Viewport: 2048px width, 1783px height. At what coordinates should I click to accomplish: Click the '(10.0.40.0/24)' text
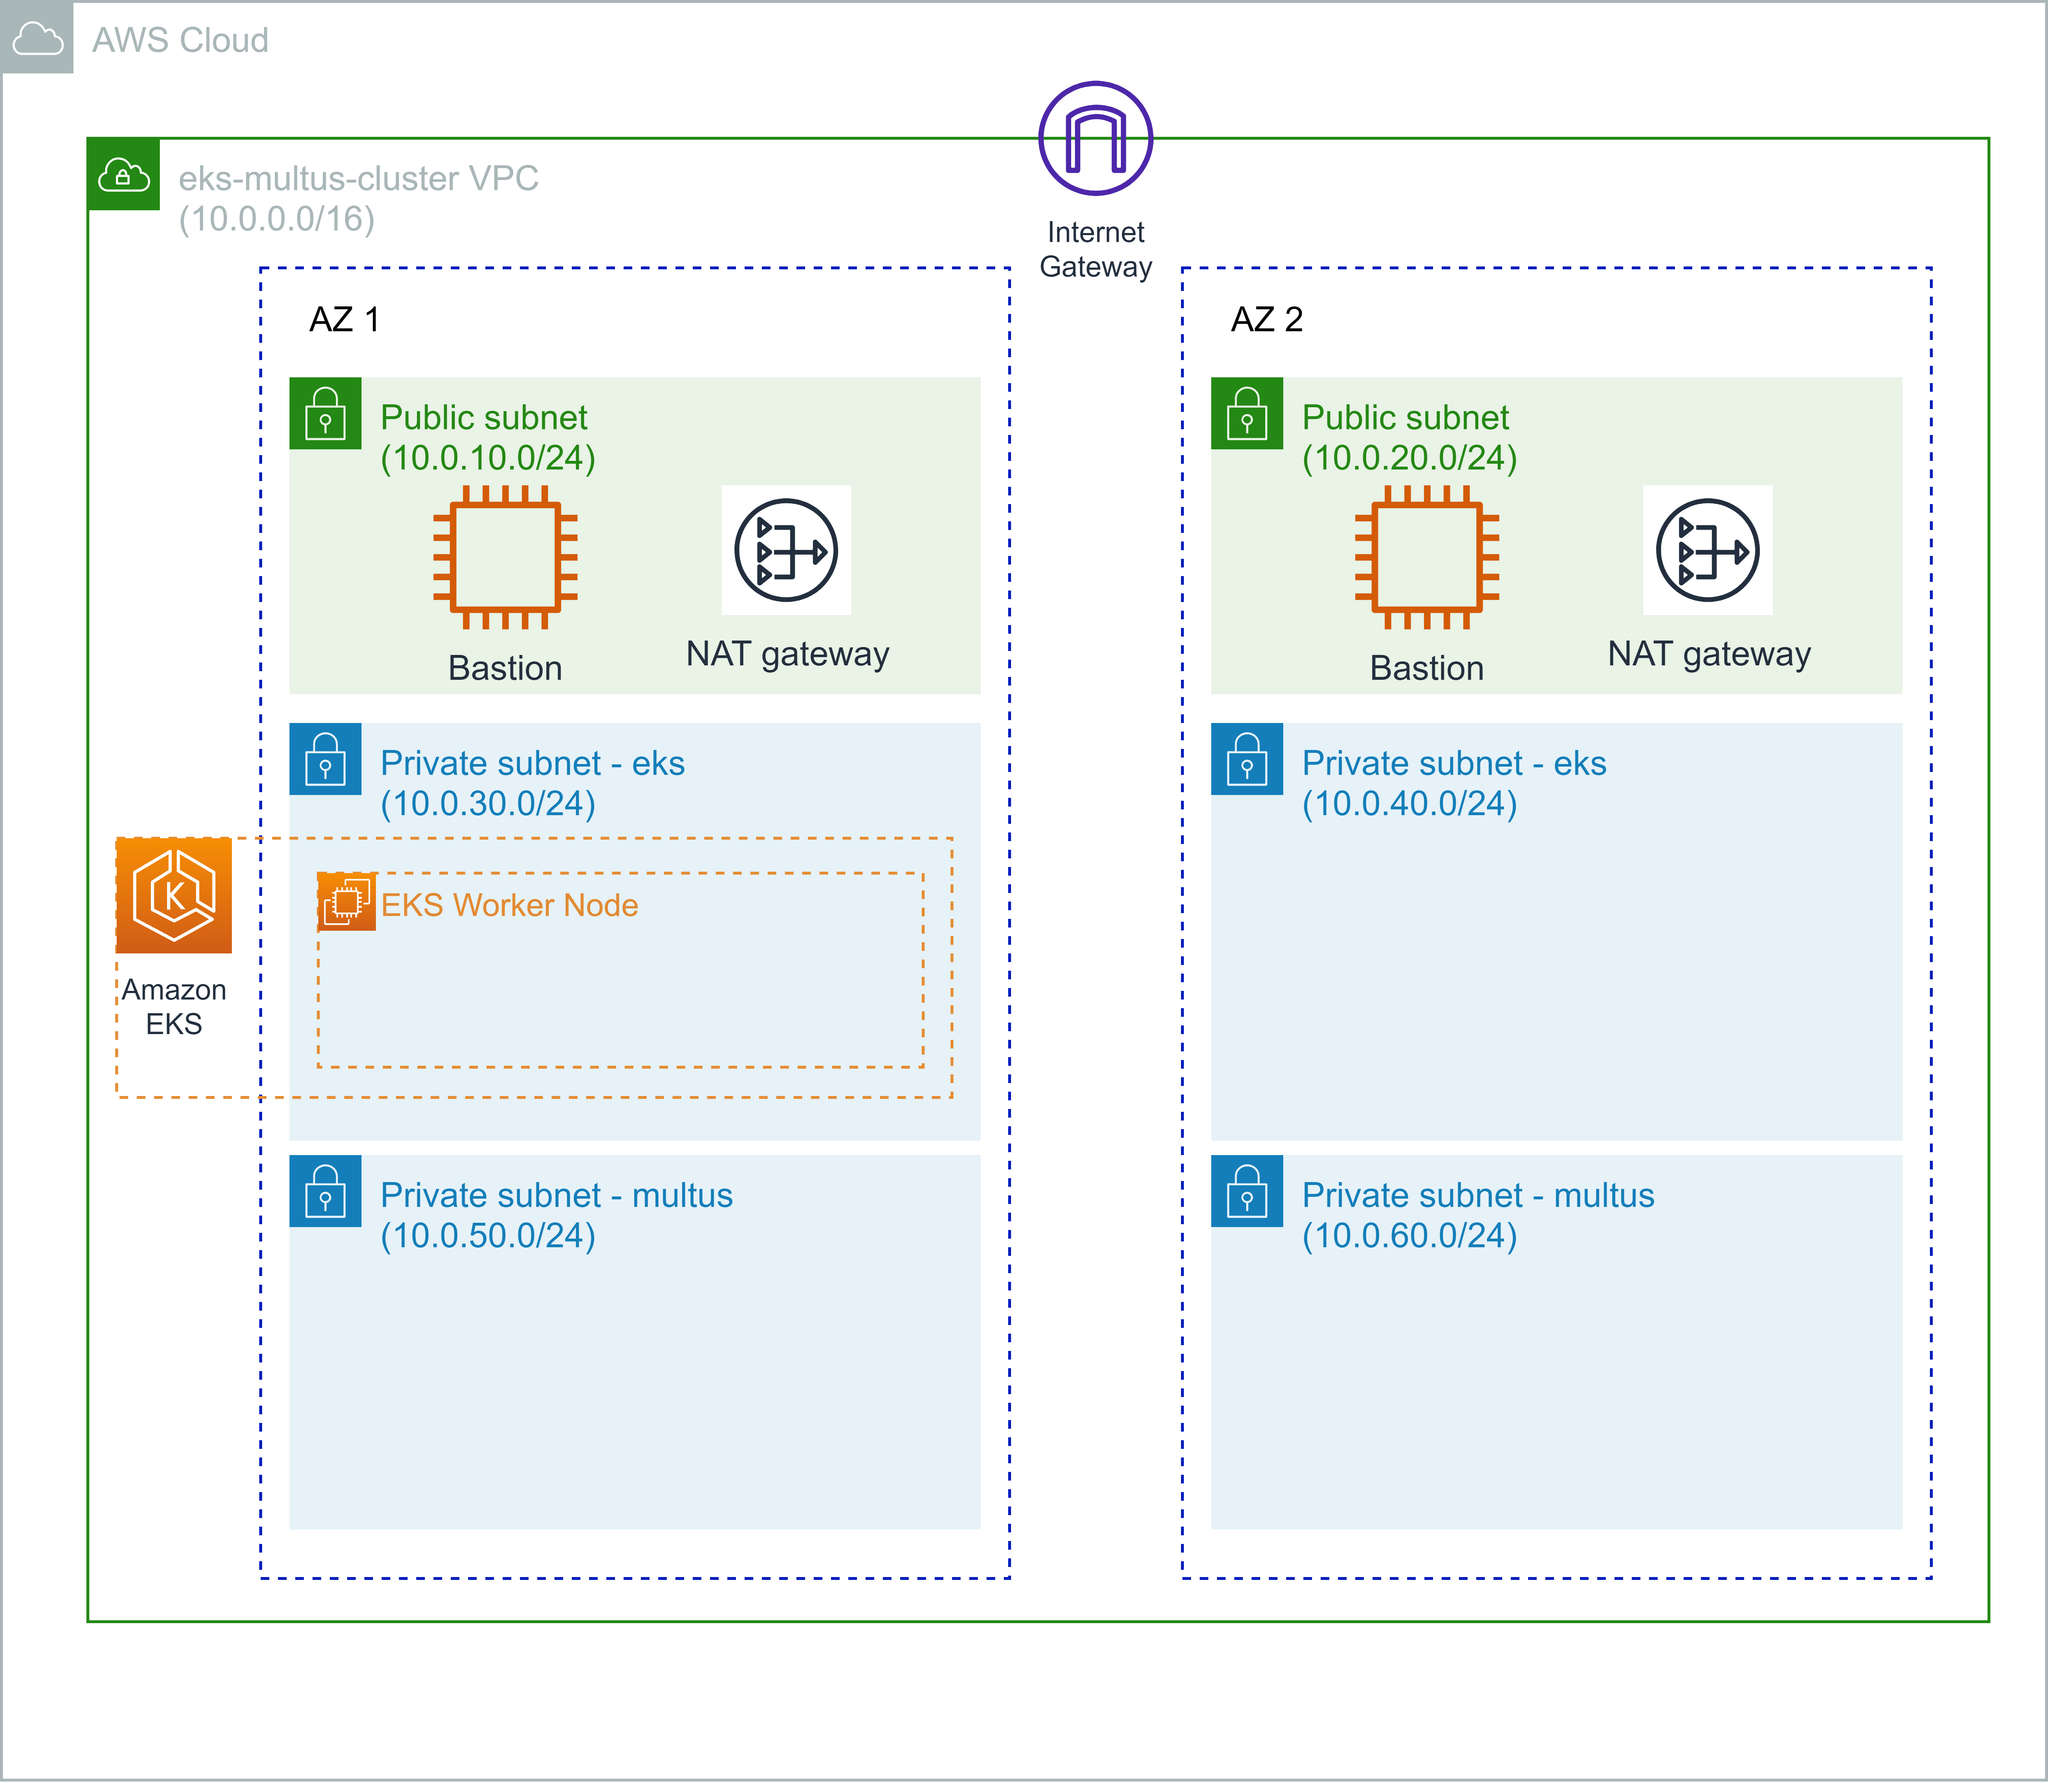click(x=1409, y=804)
